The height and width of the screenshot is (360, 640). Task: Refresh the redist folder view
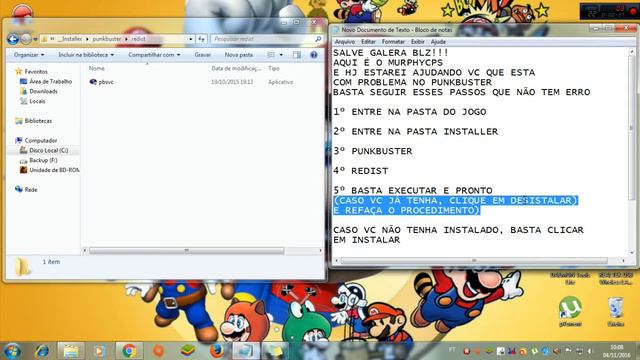202,39
